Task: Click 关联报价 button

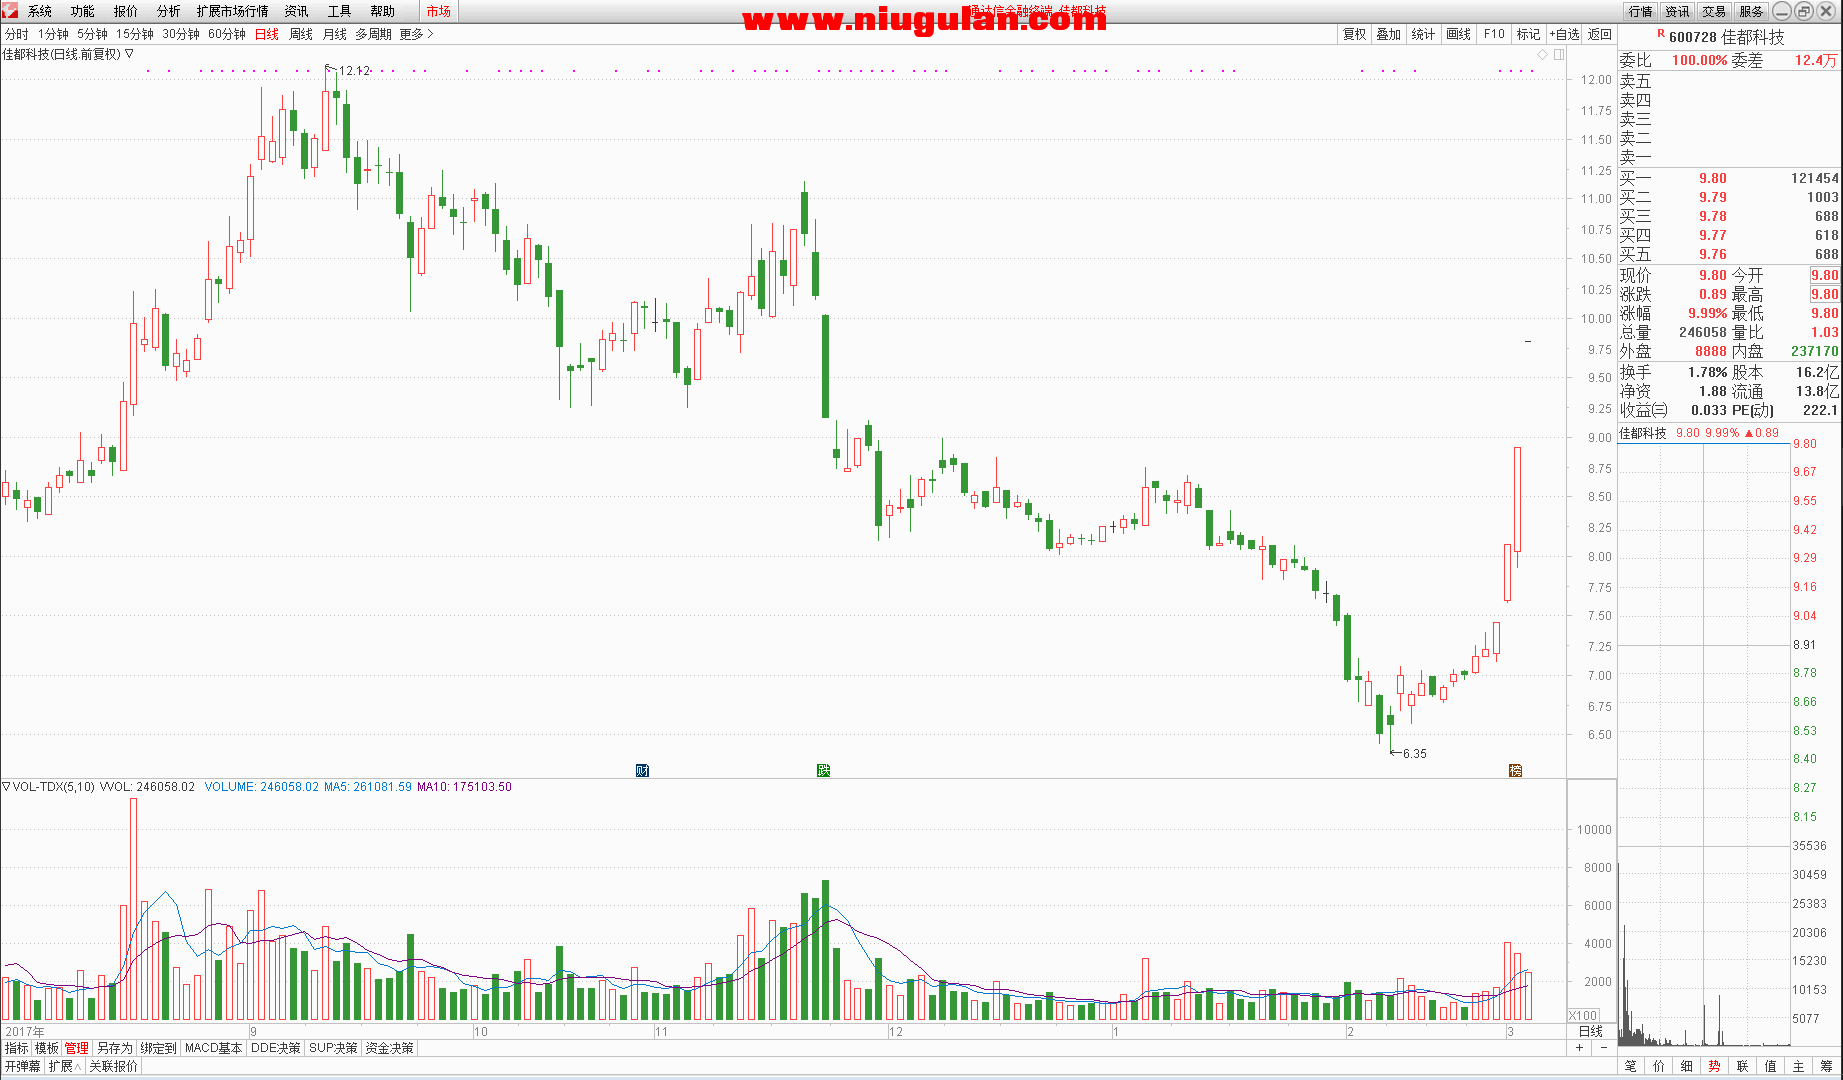Action: tap(113, 1067)
